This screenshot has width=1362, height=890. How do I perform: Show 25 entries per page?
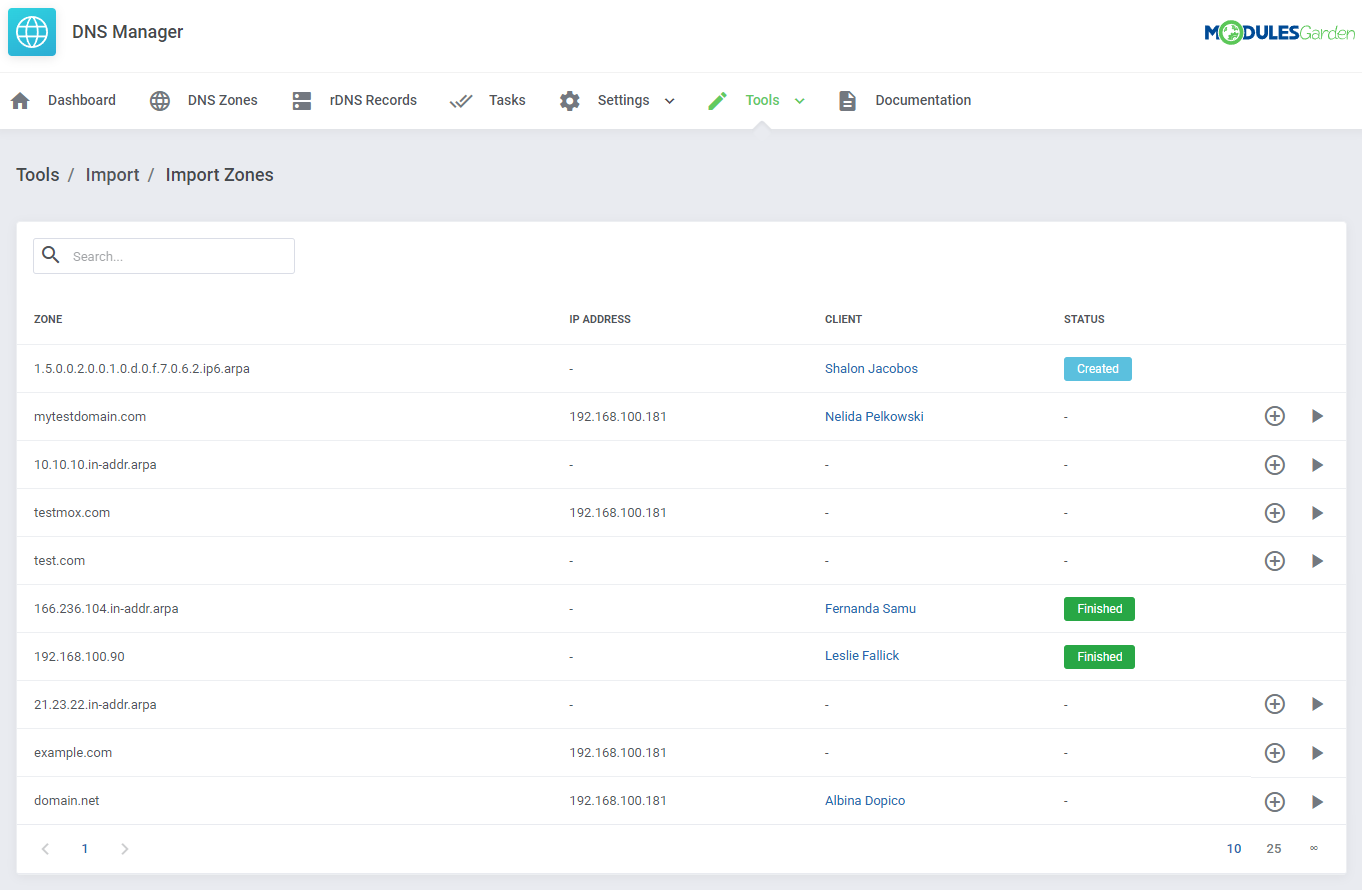(x=1274, y=848)
